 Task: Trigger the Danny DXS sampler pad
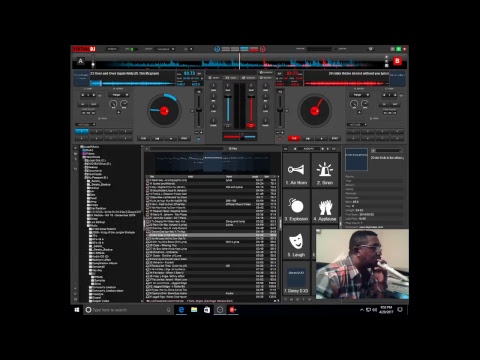tap(296, 278)
